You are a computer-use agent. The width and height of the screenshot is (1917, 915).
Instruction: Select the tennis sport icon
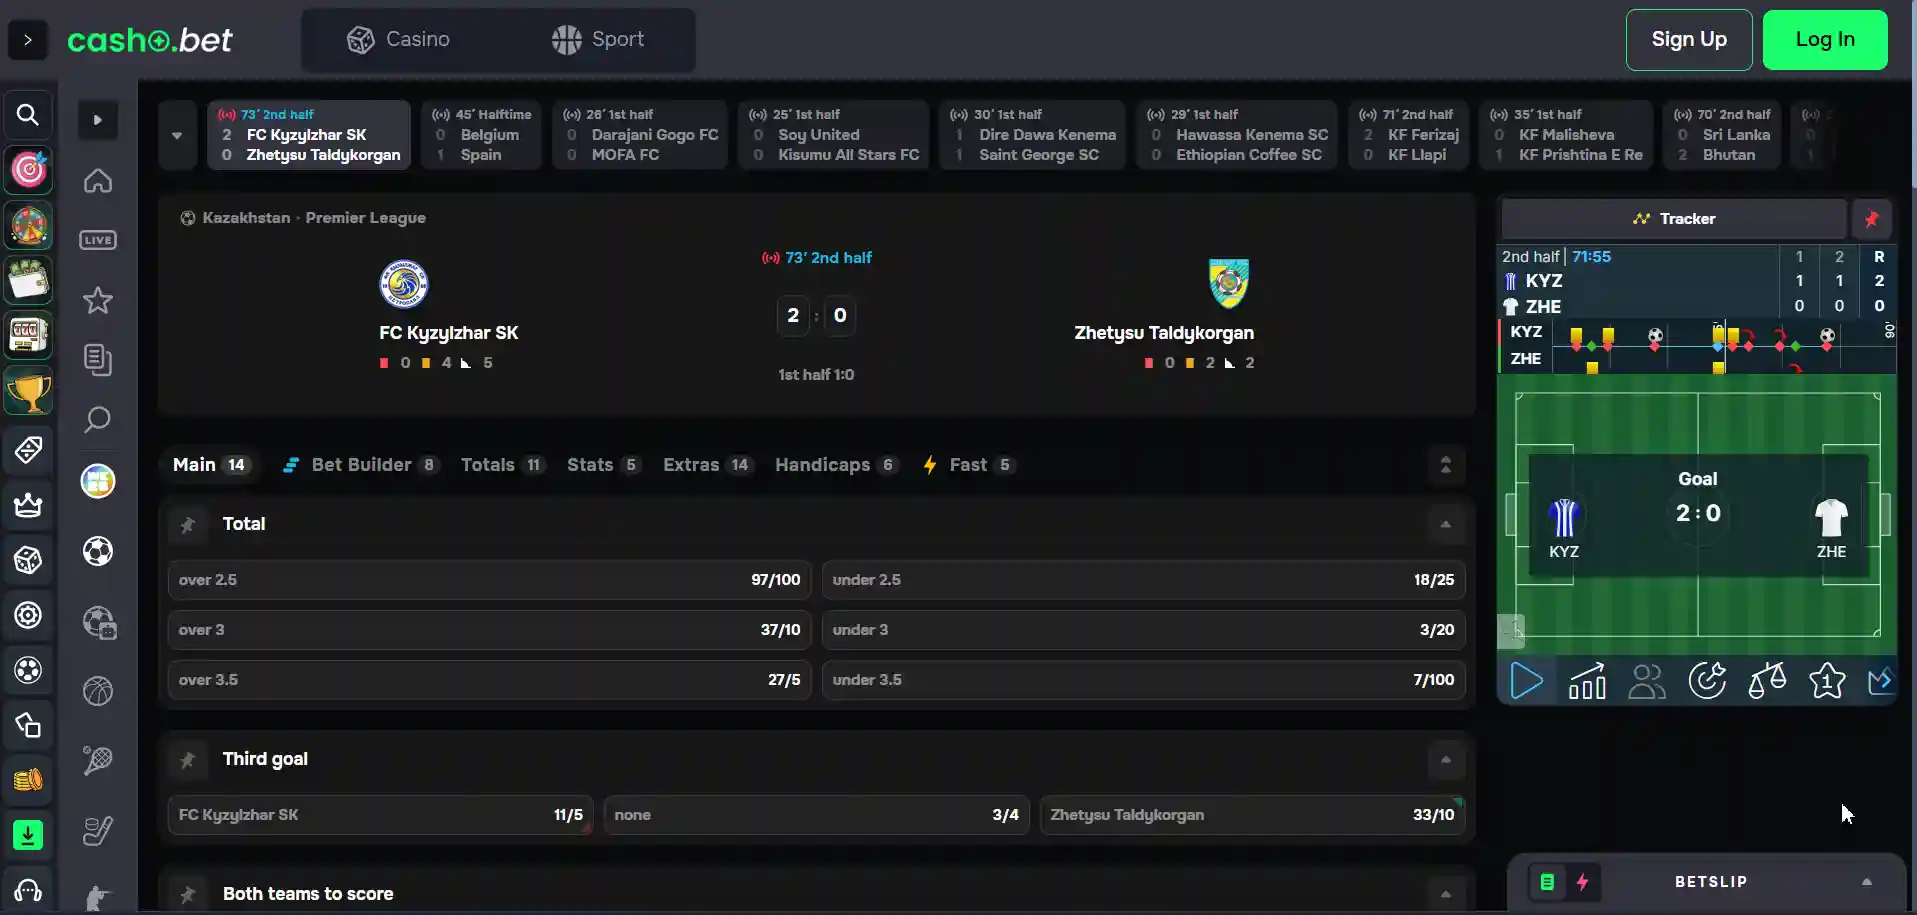[x=98, y=761]
